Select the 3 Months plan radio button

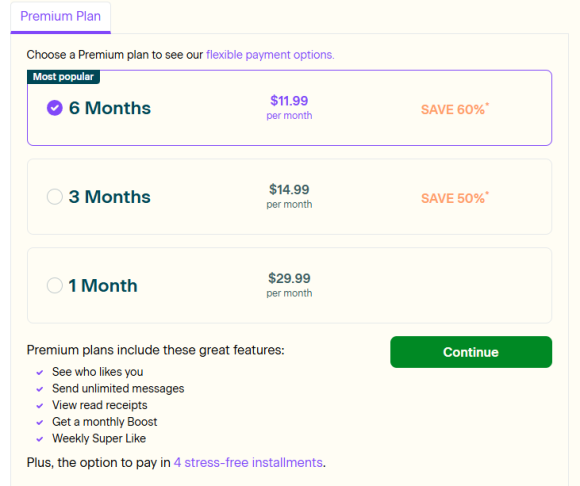pyautogui.click(x=55, y=197)
